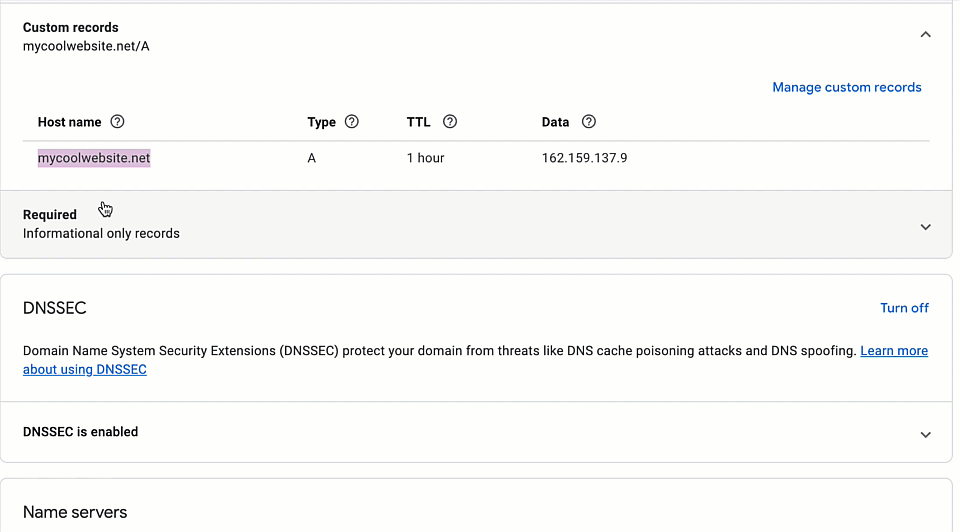
Task: Select the A record type value
Action: (x=311, y=158)
